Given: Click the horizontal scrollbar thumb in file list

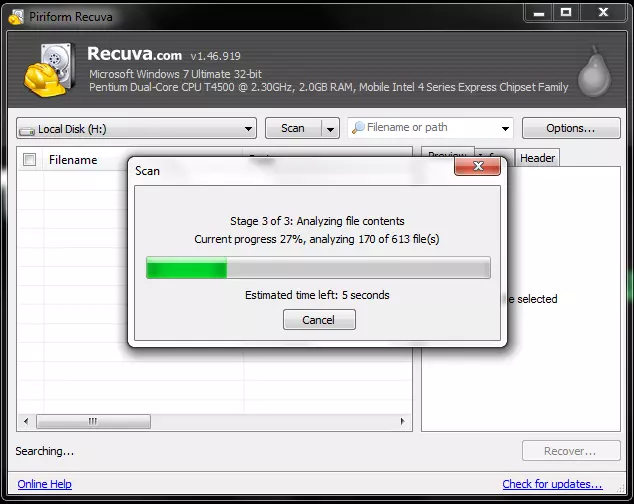Looking at the screenshot, I should (93, 421).
